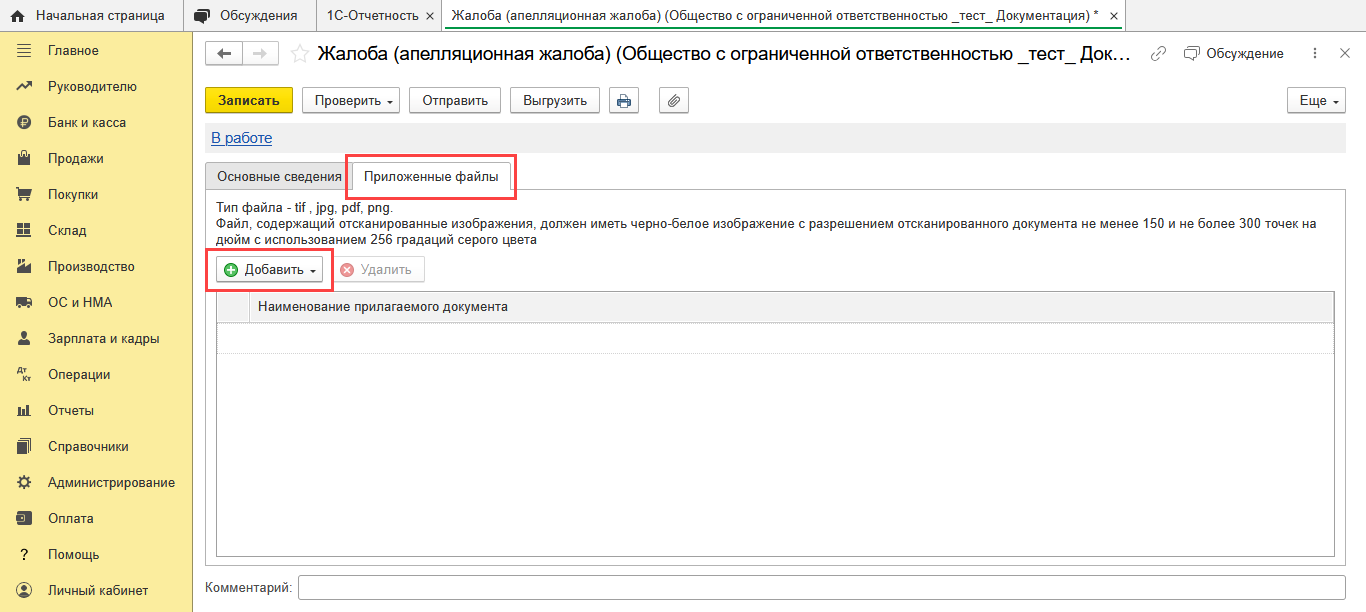
Task: Click the Отправить button
Action: (x=454, y=101)
